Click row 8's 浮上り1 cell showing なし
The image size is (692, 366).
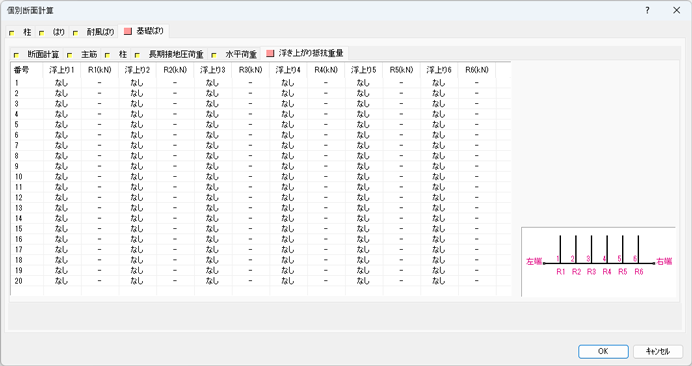click(x=62, y=156)
